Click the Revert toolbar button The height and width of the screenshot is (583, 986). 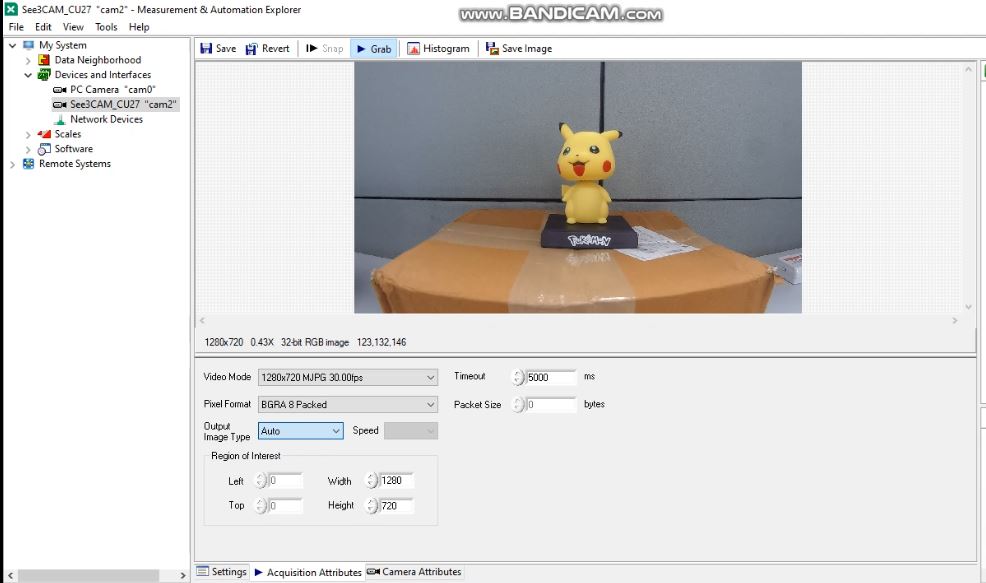(268, 48)
